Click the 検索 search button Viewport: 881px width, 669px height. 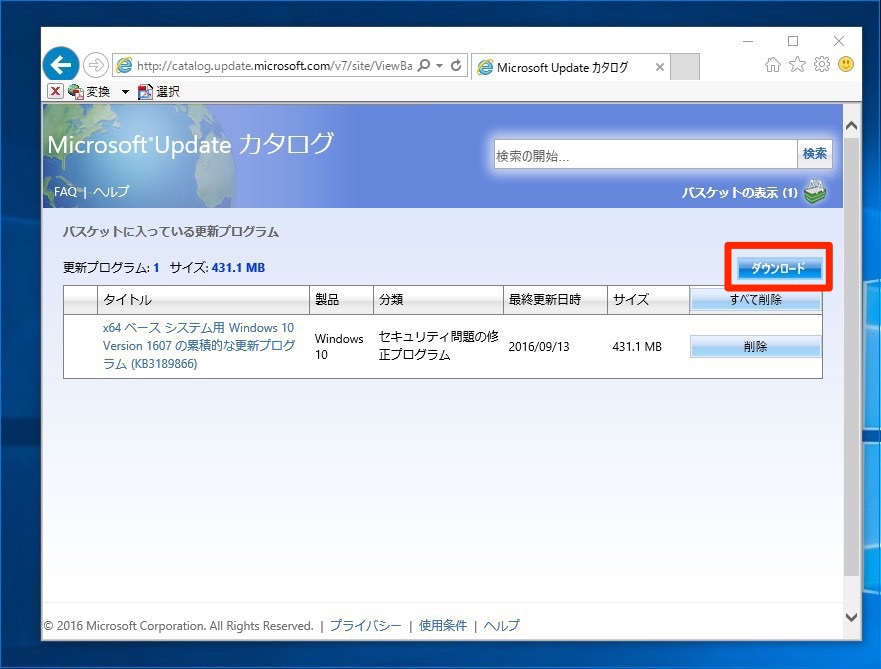pos(814,154)
